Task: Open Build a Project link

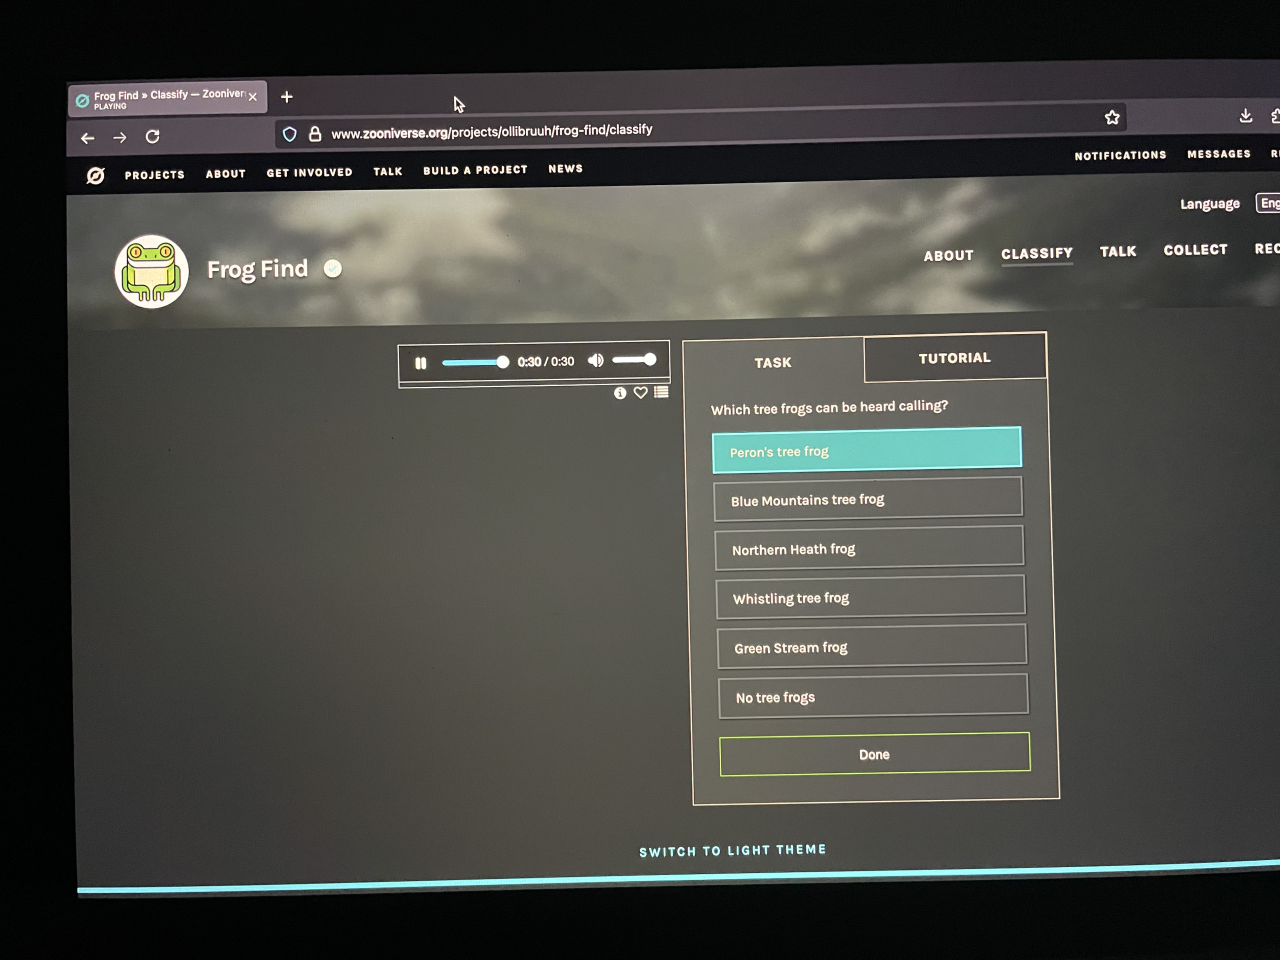Action: coord(475,171)
